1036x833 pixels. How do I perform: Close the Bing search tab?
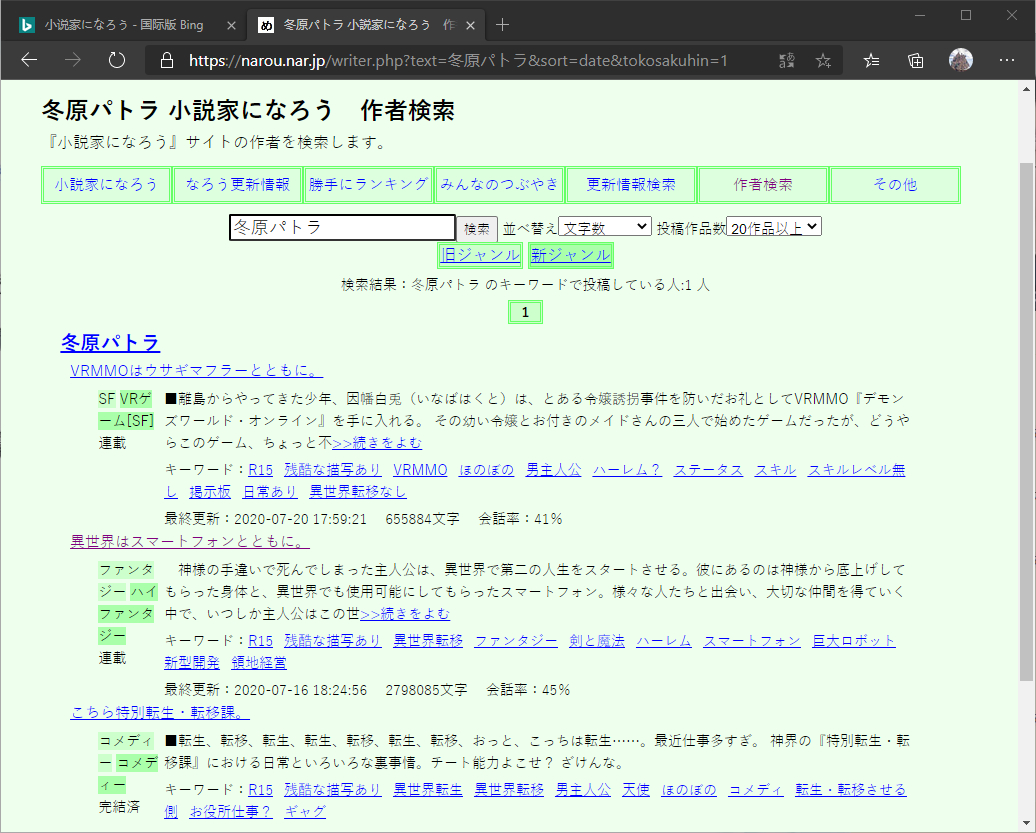(231, 25)
